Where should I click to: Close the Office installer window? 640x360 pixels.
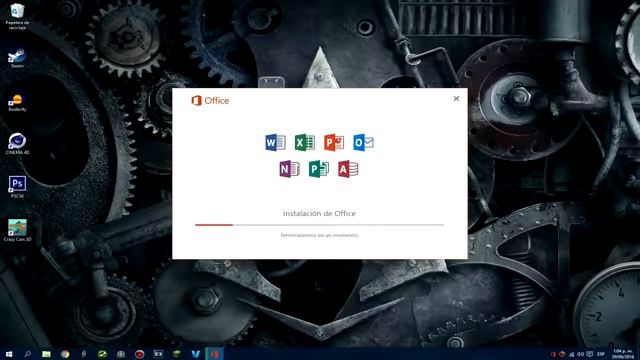click(456, 98)
